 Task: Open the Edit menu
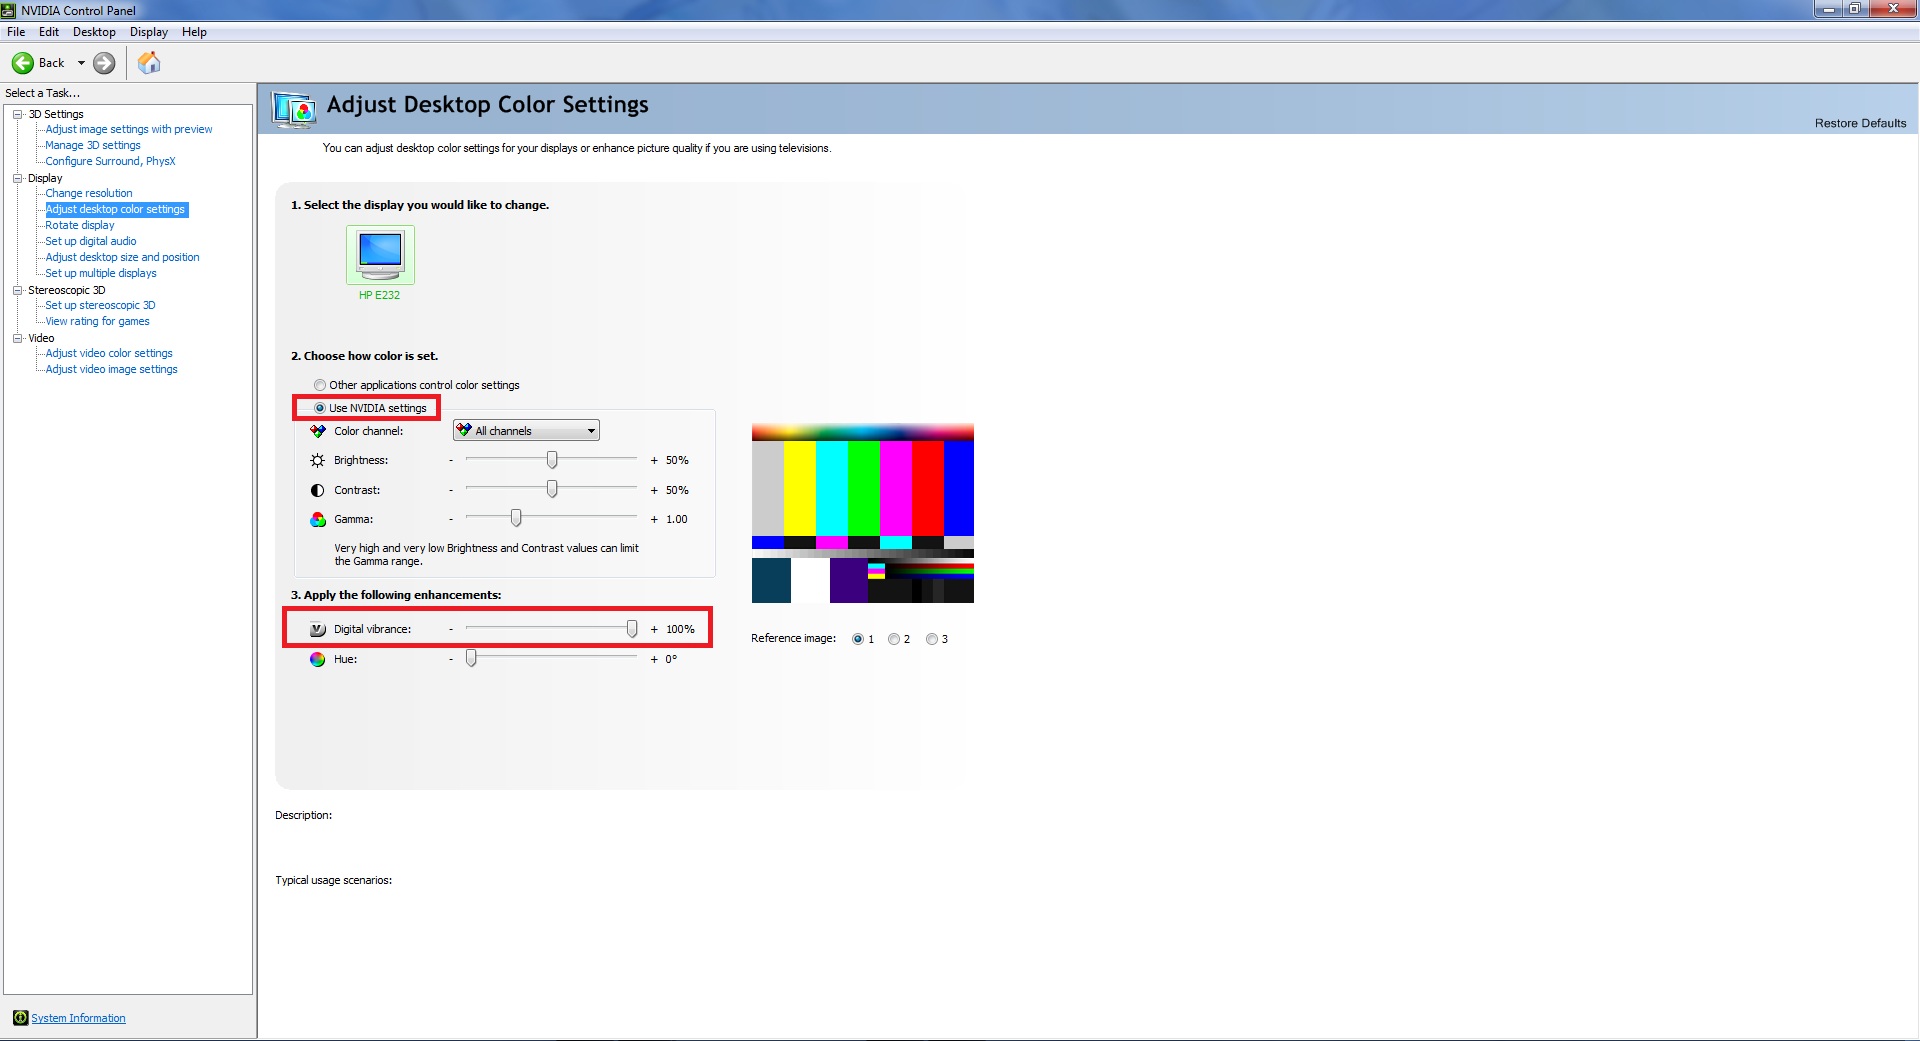coord(49,32)
